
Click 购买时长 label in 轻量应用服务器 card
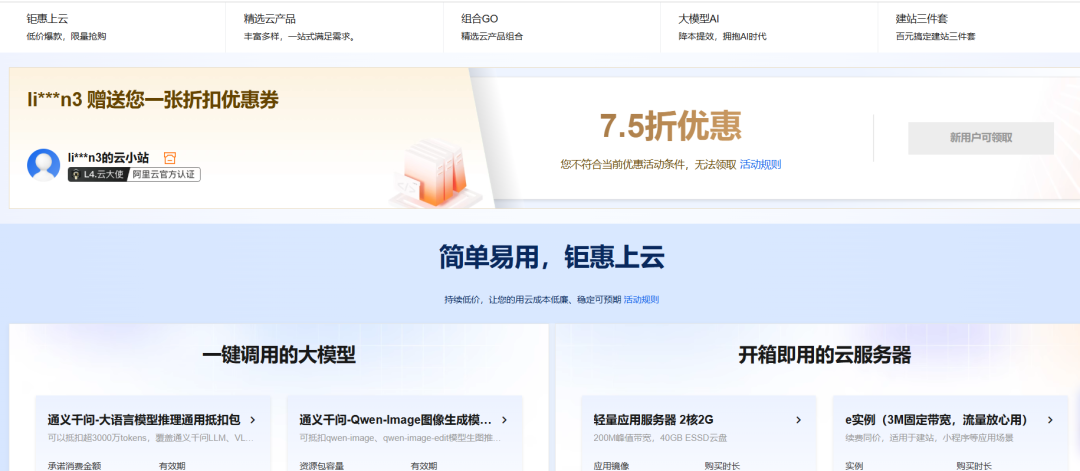722,466
